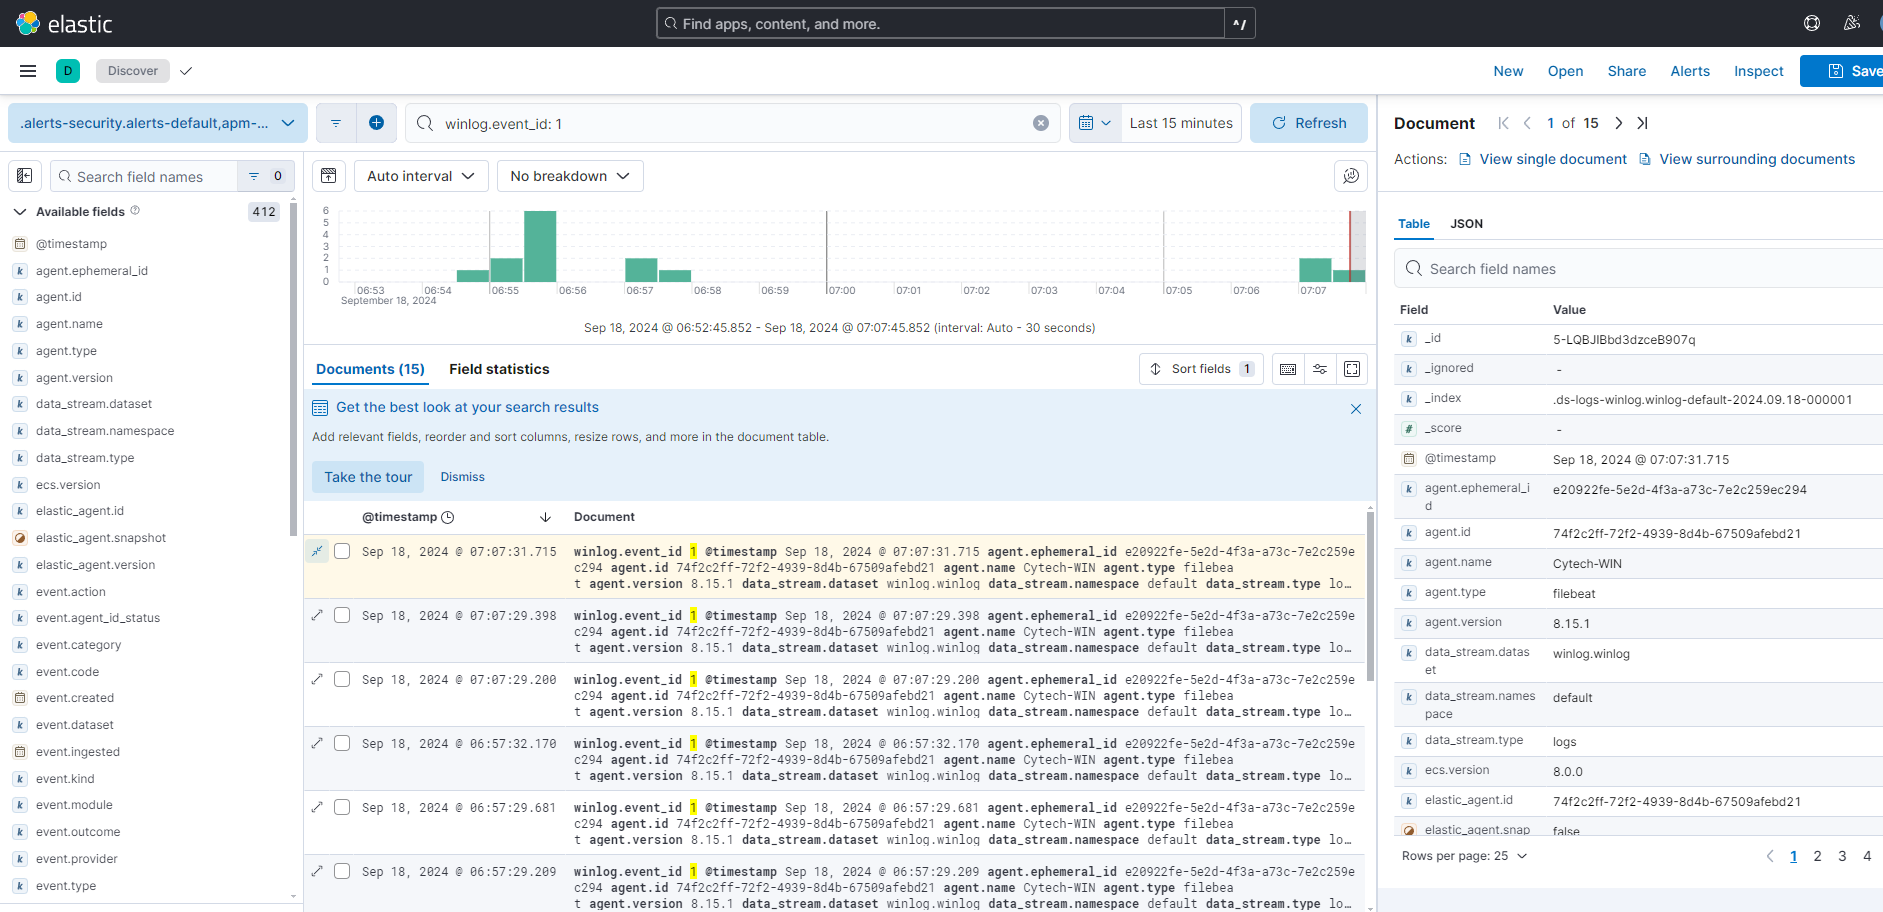Select checkbox for 07:07:29.200 row

click(342, 679)
